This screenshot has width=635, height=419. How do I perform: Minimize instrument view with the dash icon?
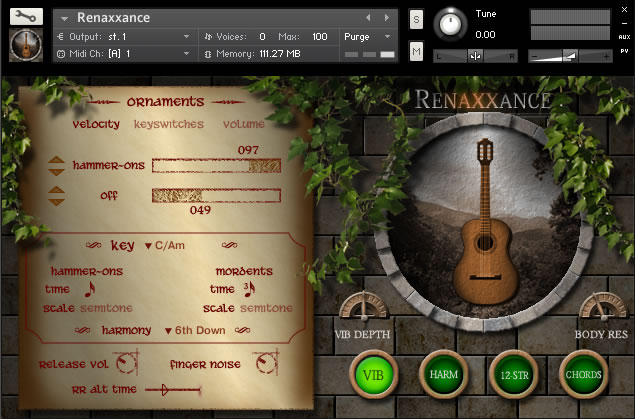tap(624, 23)
